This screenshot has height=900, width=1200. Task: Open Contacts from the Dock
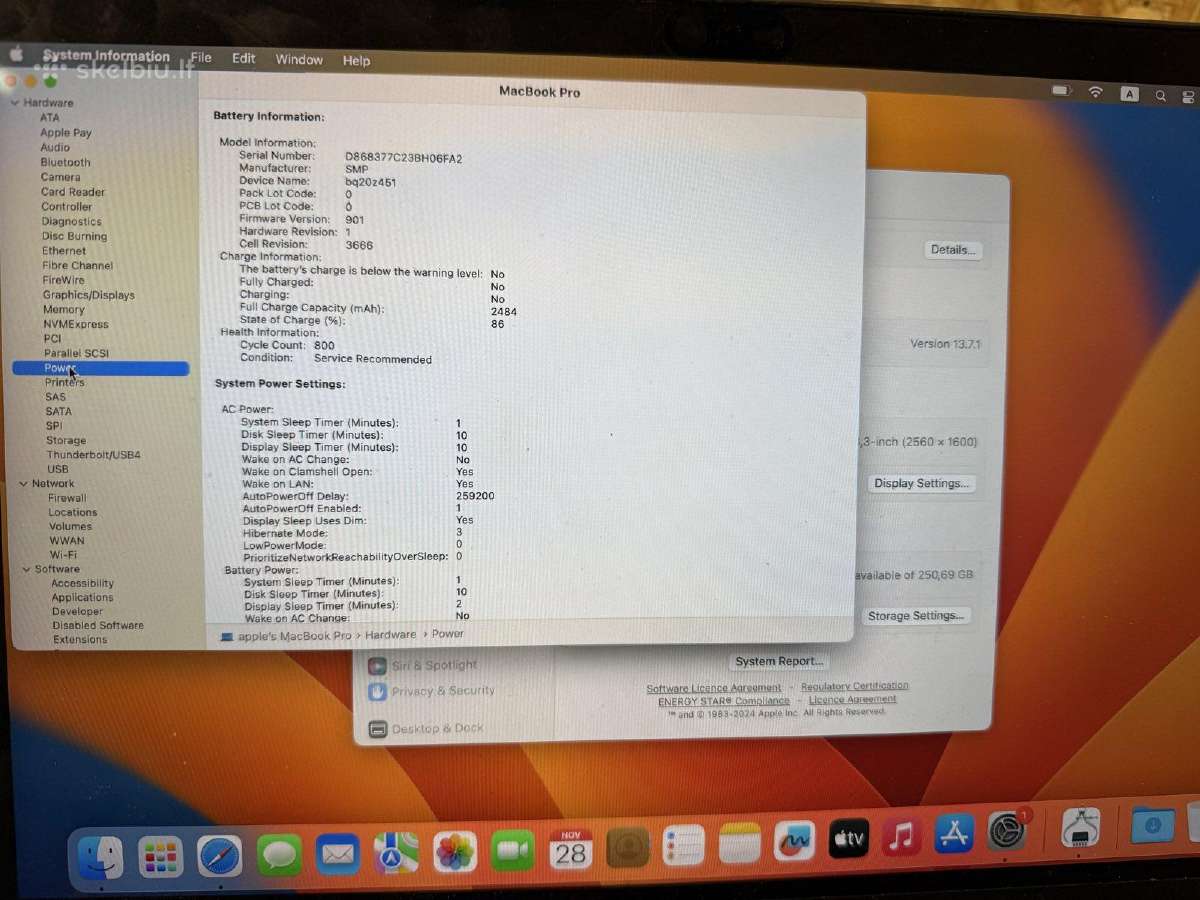628,847
